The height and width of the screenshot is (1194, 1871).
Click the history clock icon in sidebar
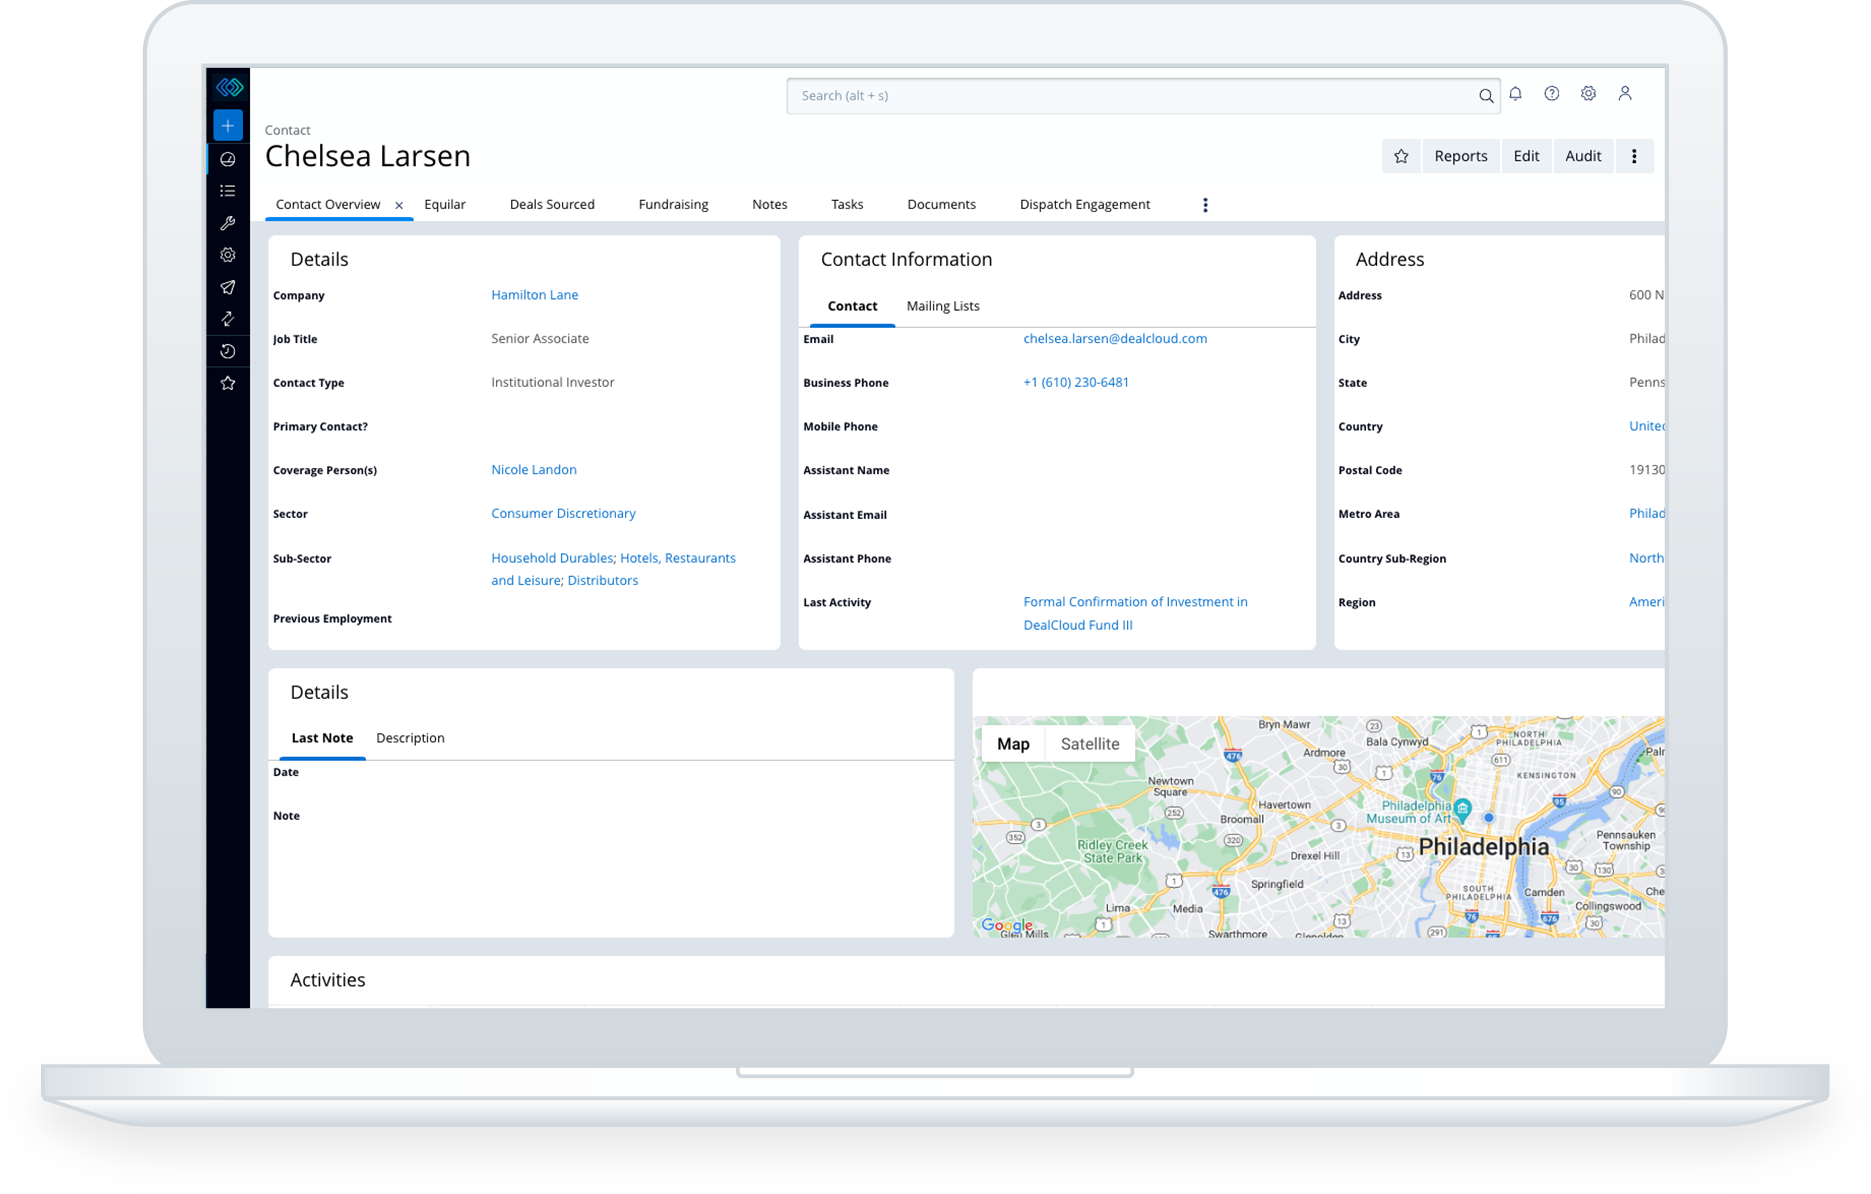point(228,351)
